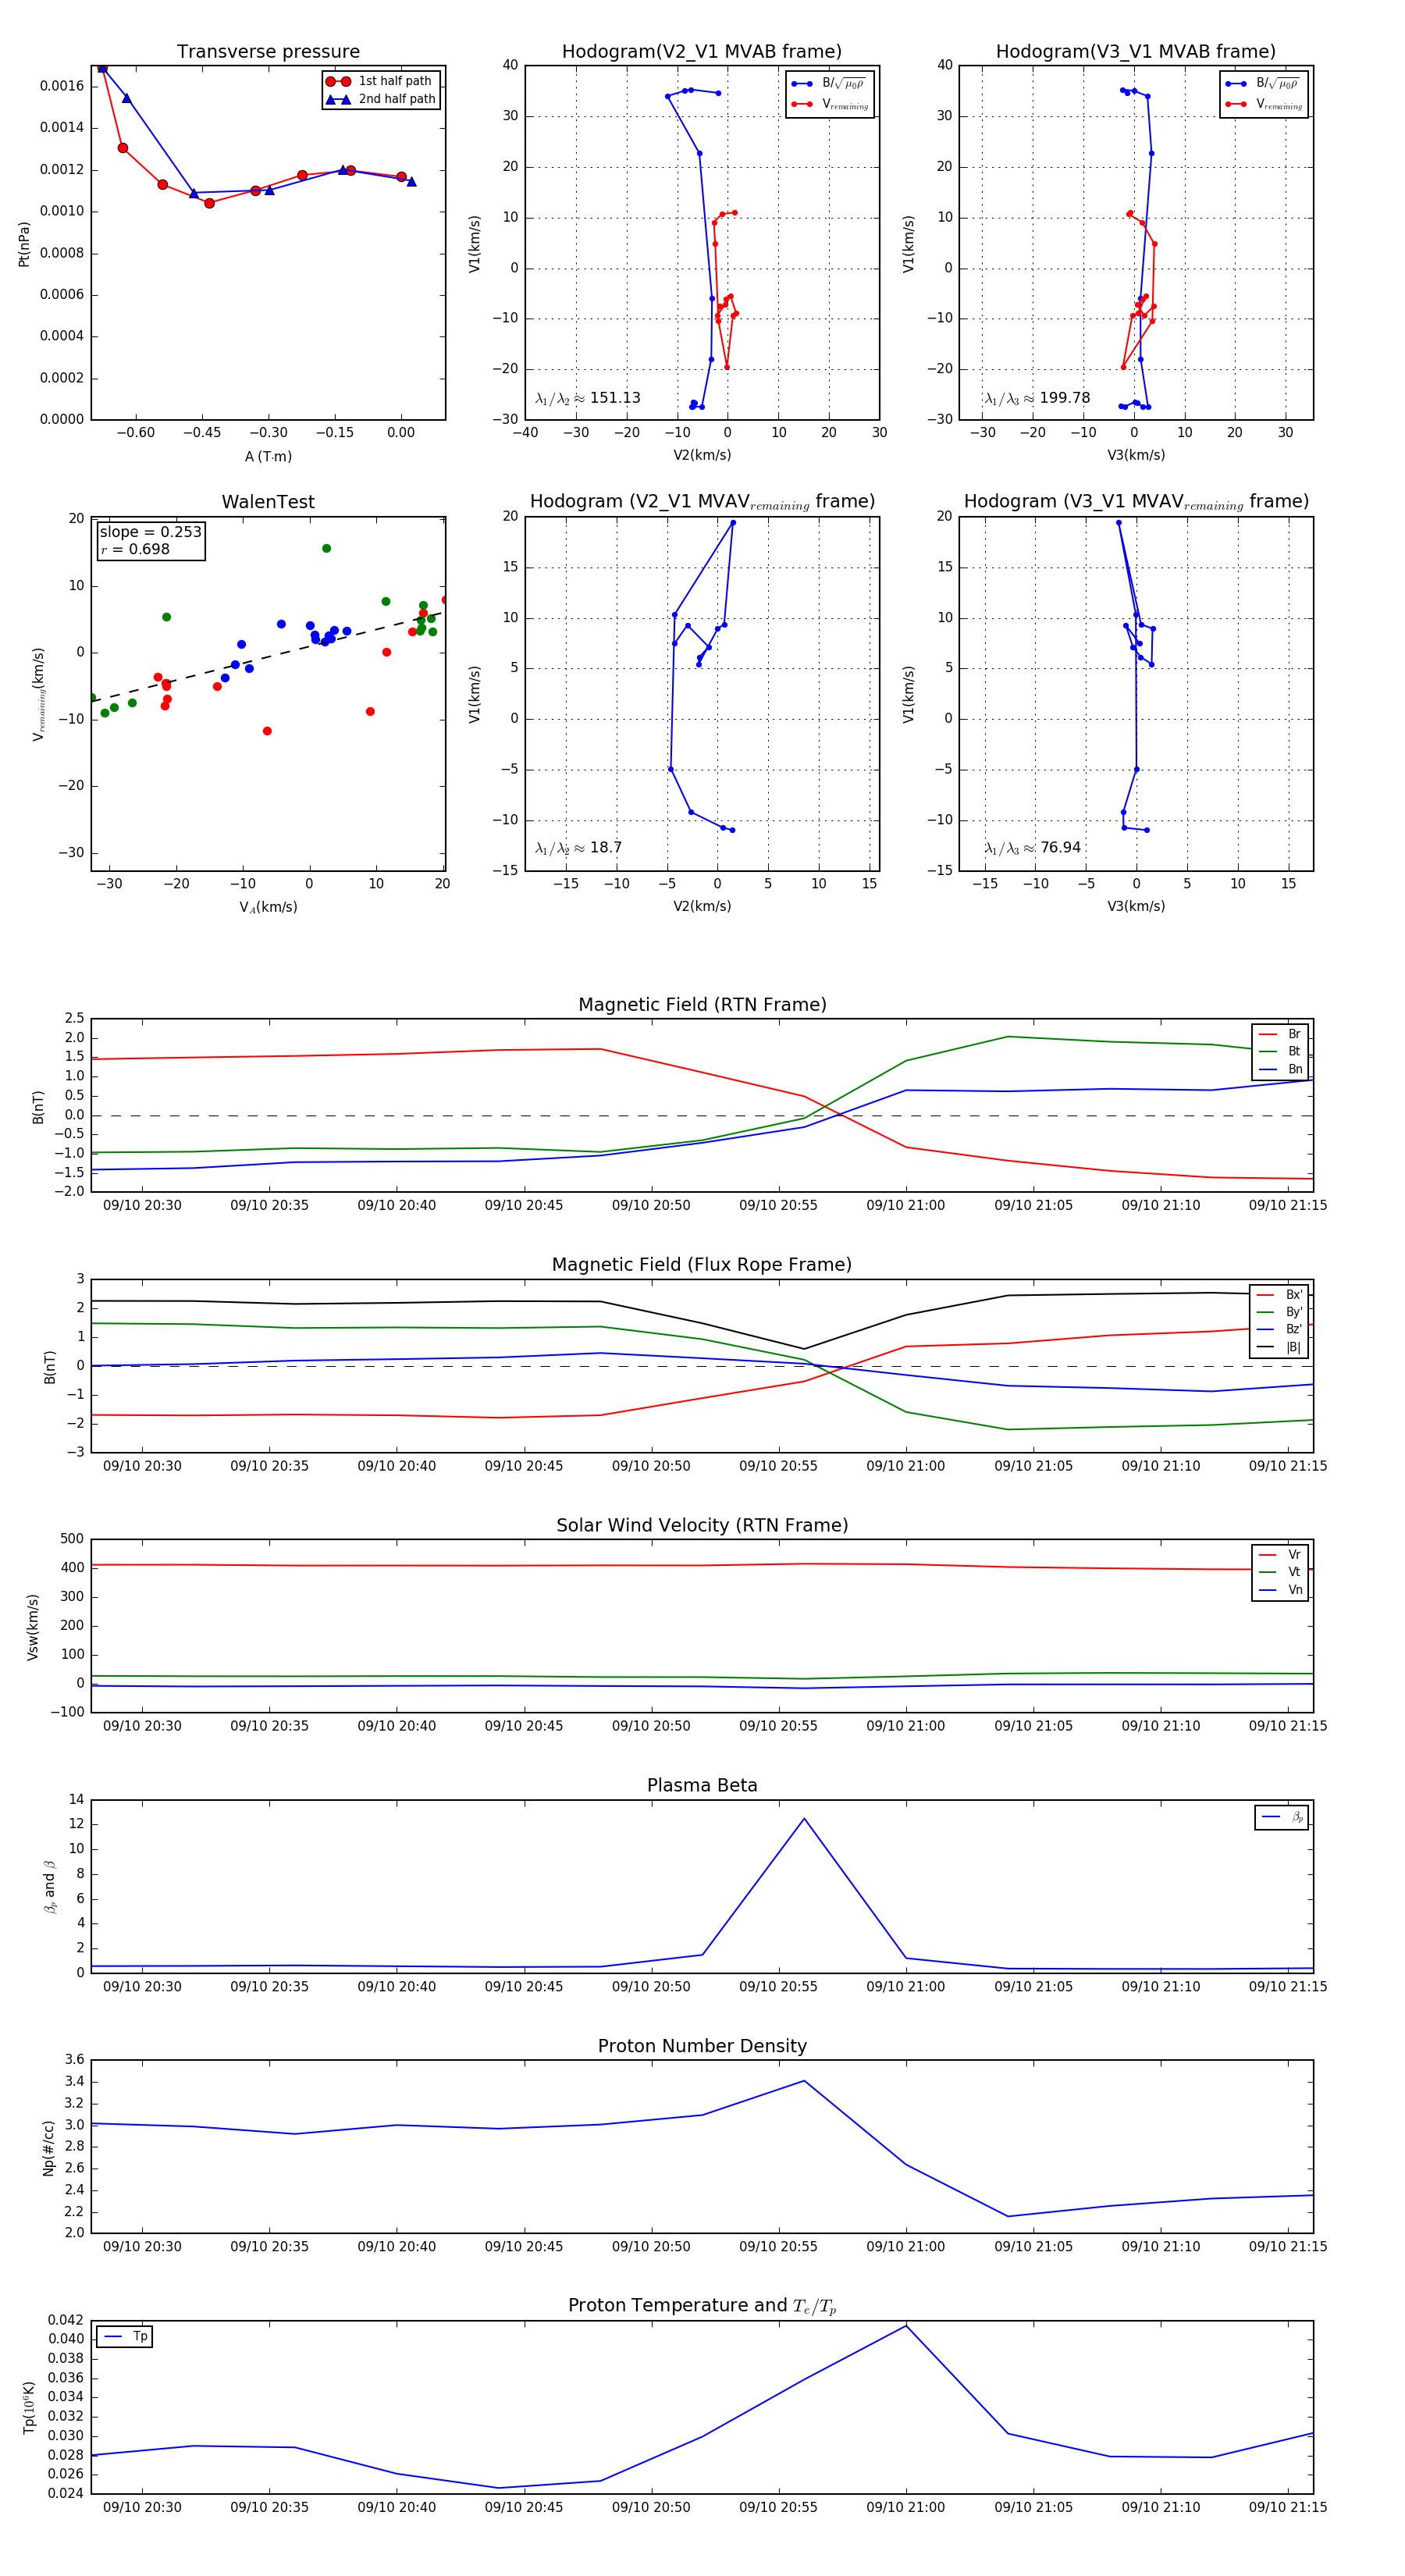Click eigenvalue ratio text '151.13'
This screenshot has width=1405, height=2576.
[x=615, y=398]
